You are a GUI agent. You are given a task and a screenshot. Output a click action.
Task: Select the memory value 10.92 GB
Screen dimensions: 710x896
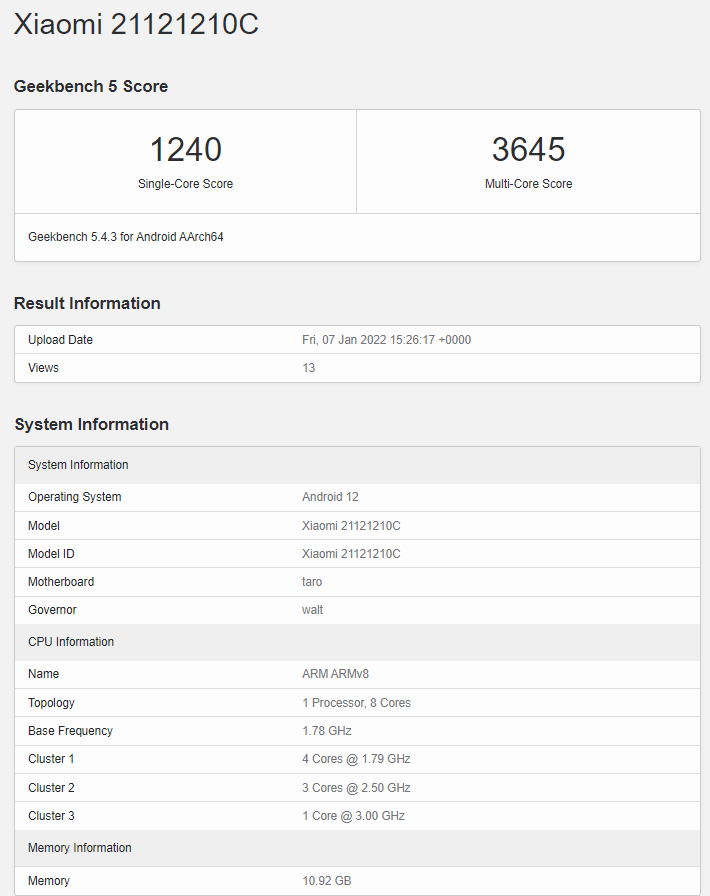326,881
